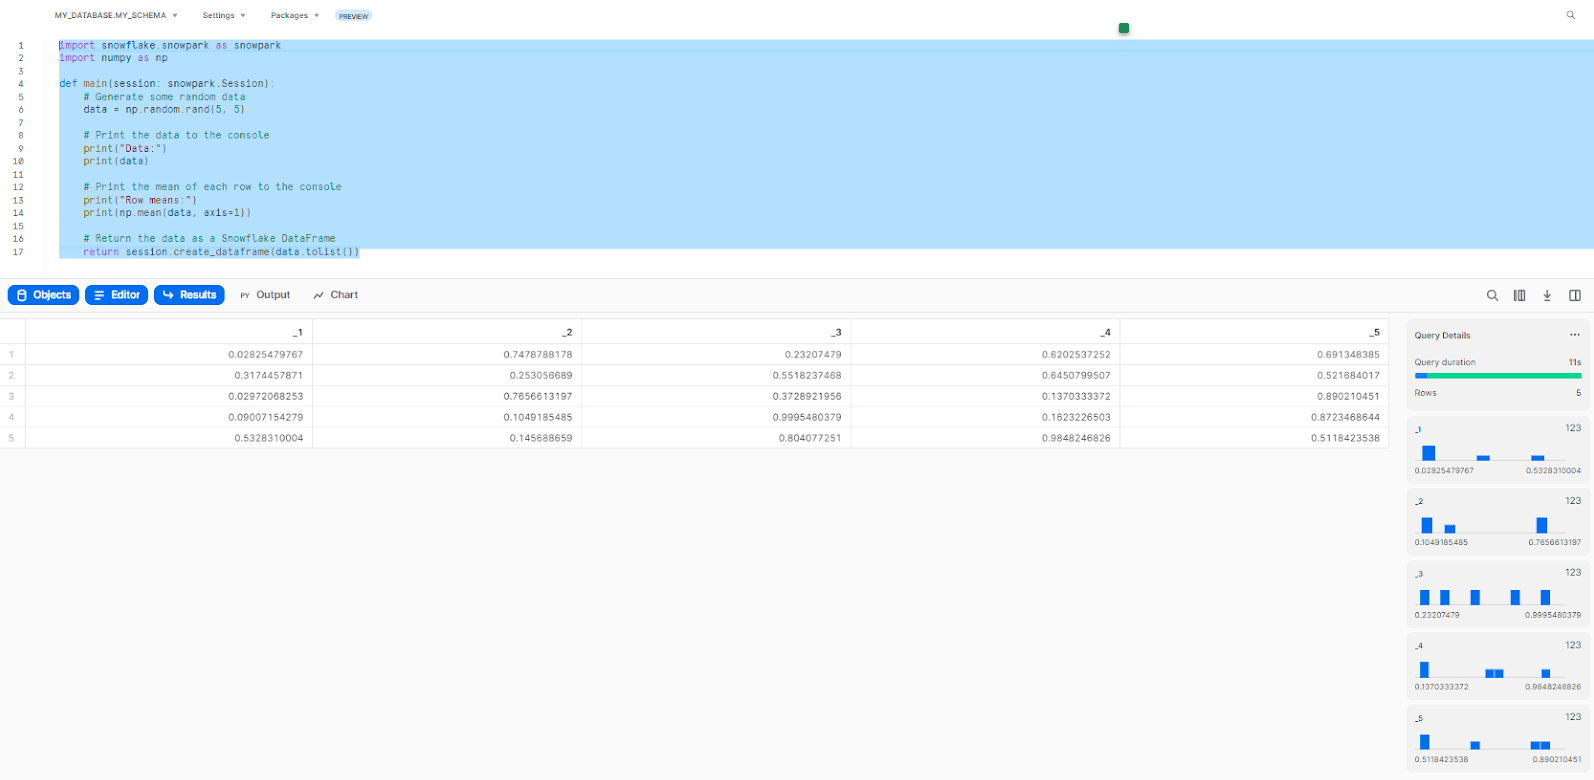Screen dimensions: 1594x780
Task: Switch to the Output tab
Action: coord(265,295)
